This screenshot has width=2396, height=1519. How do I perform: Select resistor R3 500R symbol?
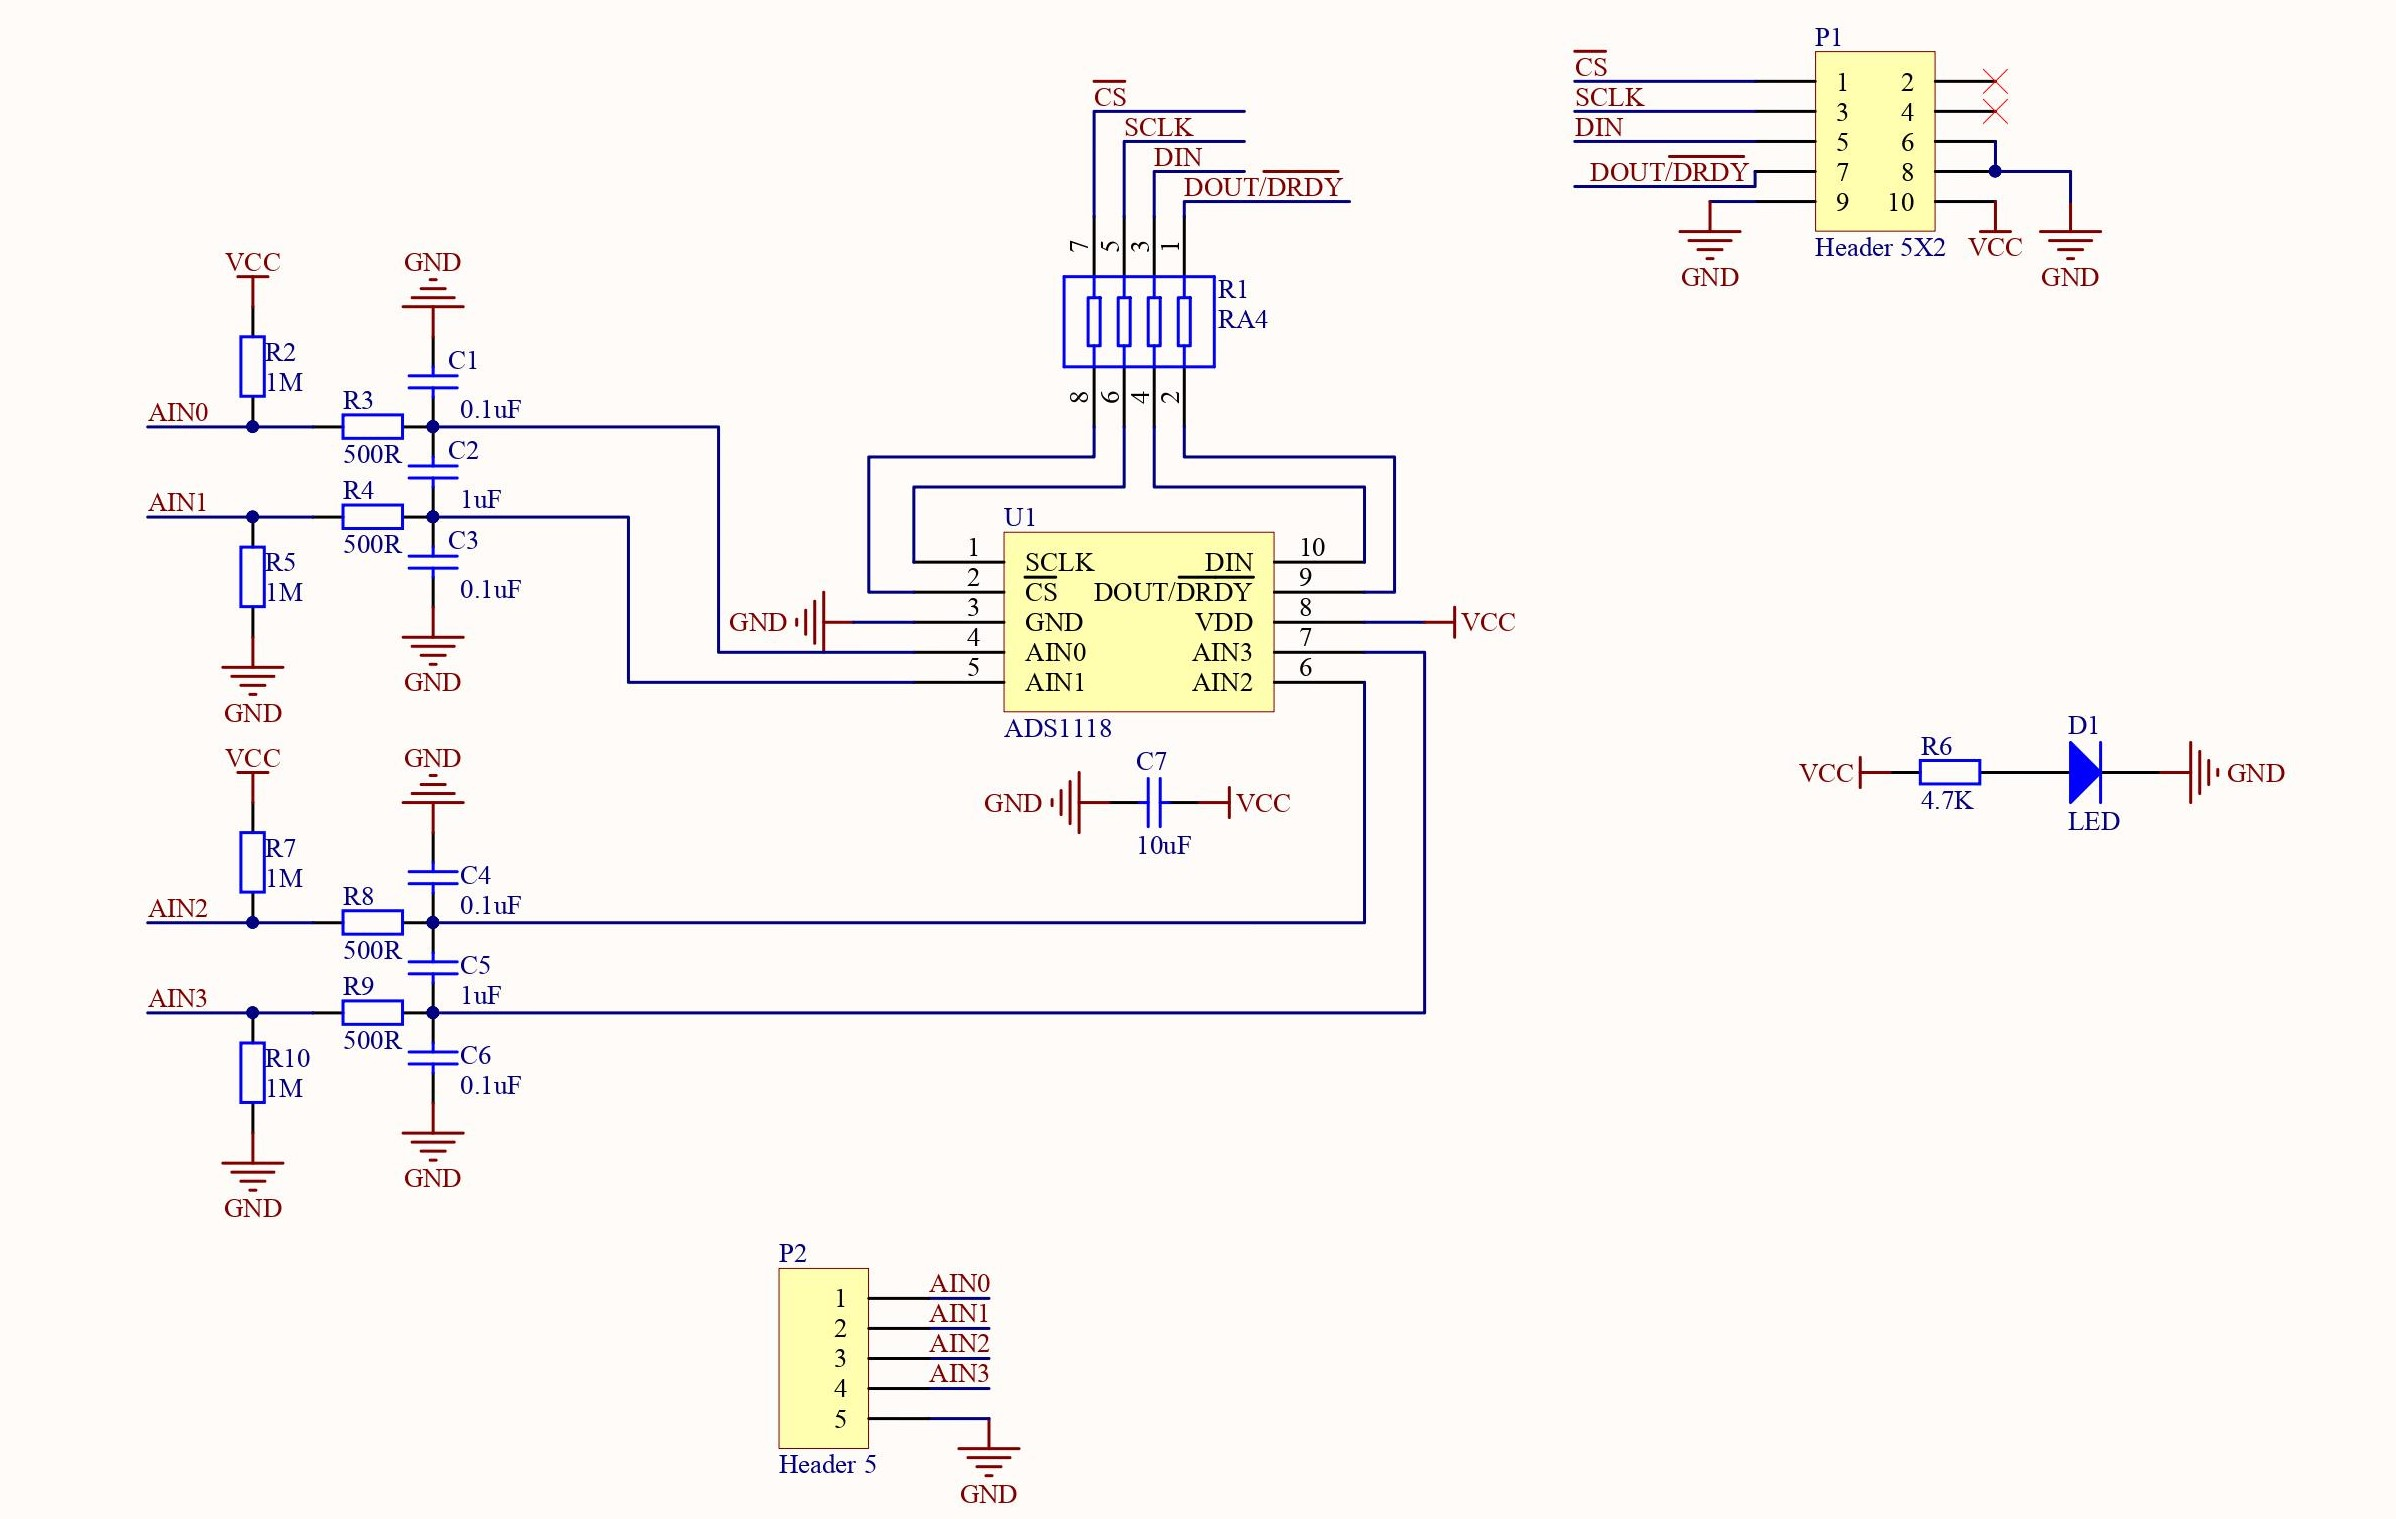(372, 426)
